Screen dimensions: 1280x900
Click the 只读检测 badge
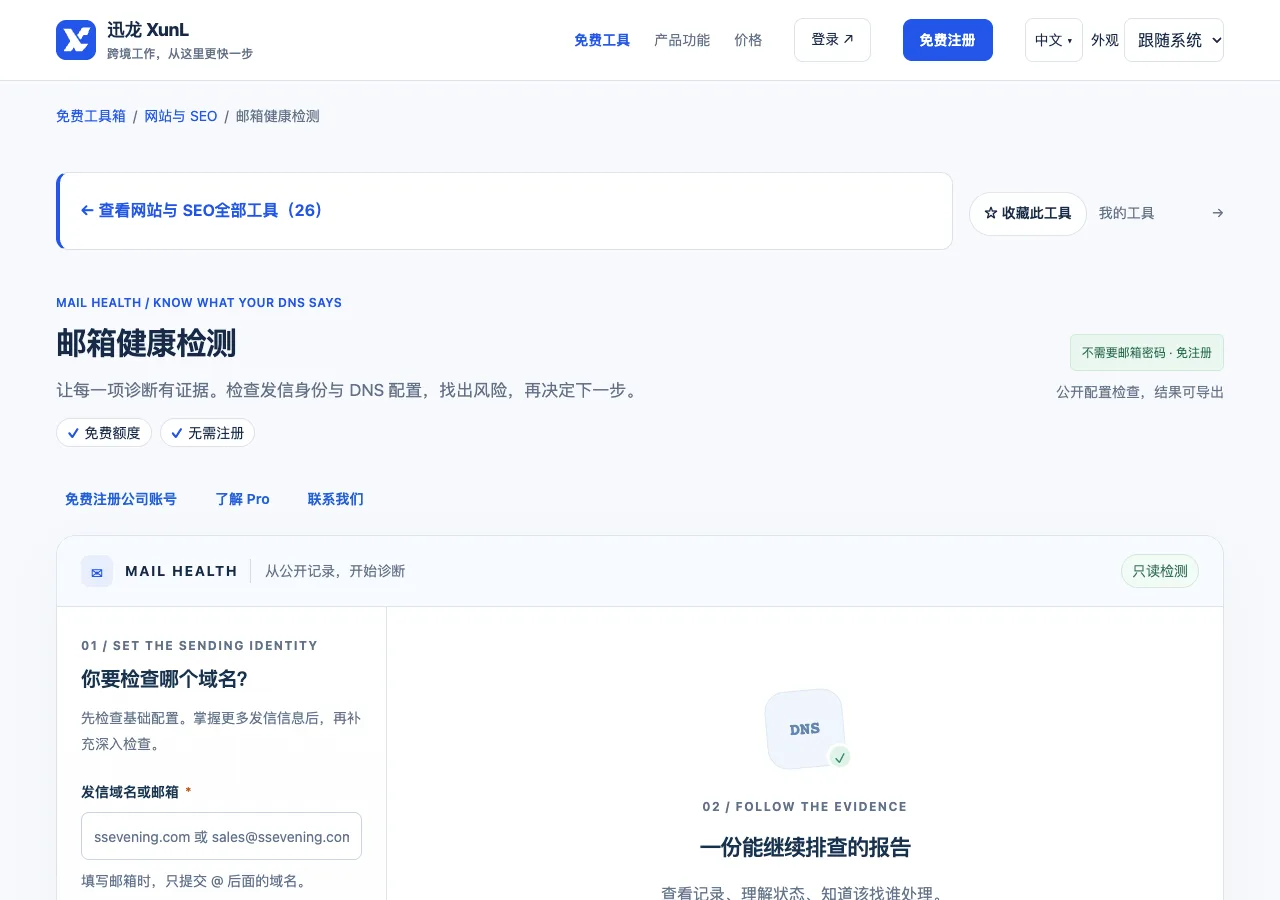coord(1160,571)
